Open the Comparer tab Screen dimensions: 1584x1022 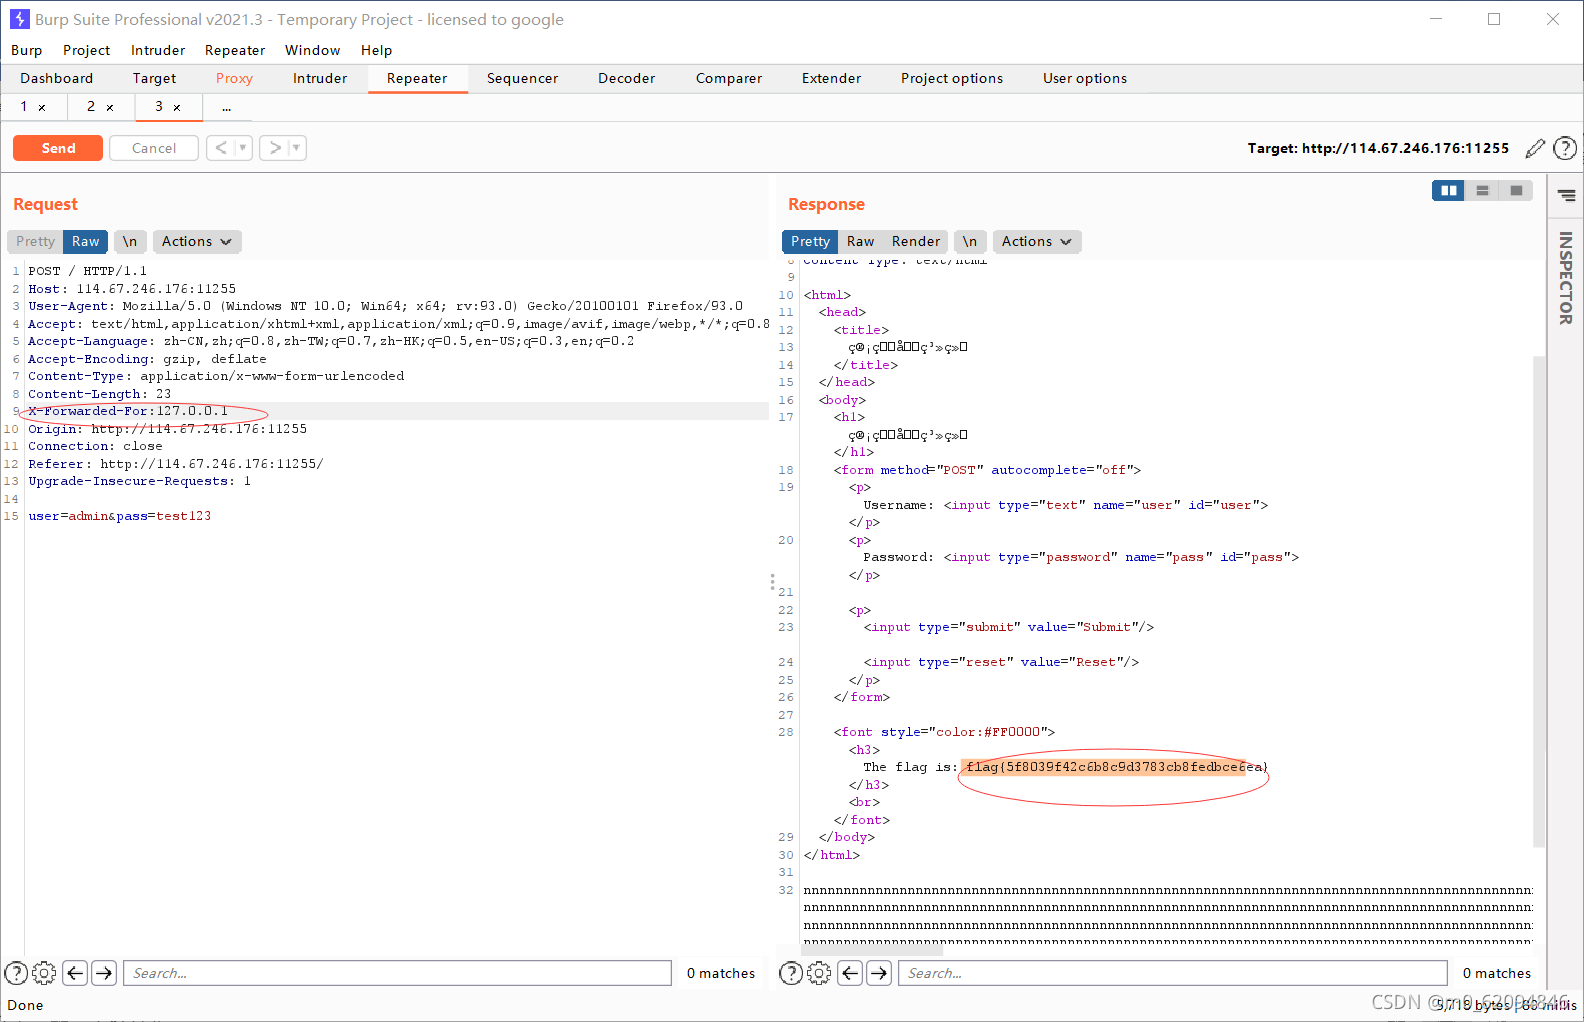click(x=729, y=78)
